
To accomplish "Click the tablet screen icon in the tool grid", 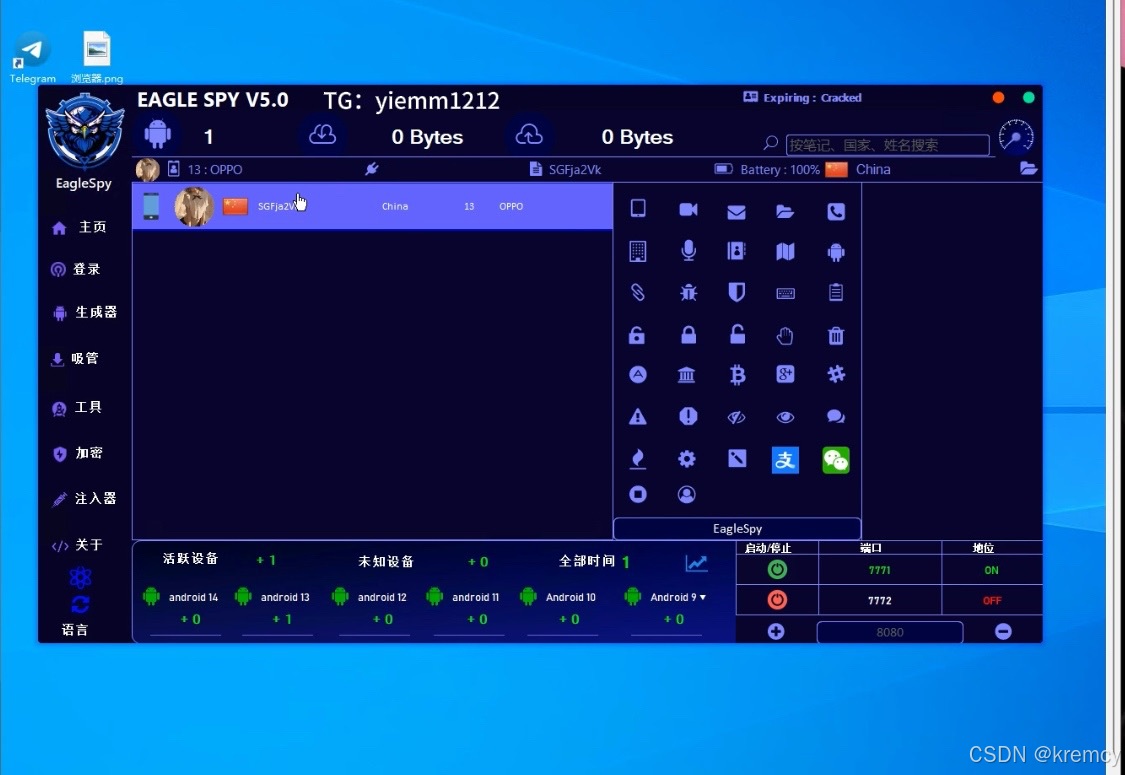I will click(637, 209).
